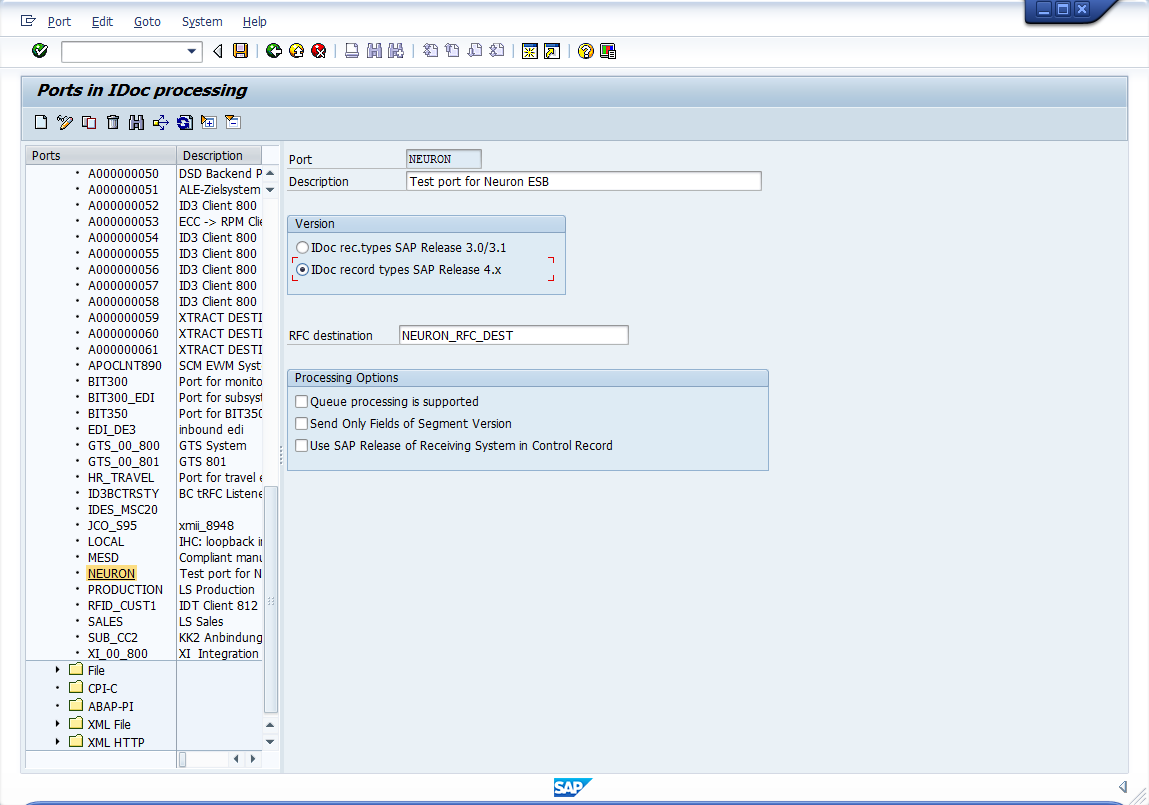Select IDoc rec.types SAP Release 3.0/3.1 radio
Image resolution: width=1149 pixels, height=805 pixels.
[x=302, y=248]
